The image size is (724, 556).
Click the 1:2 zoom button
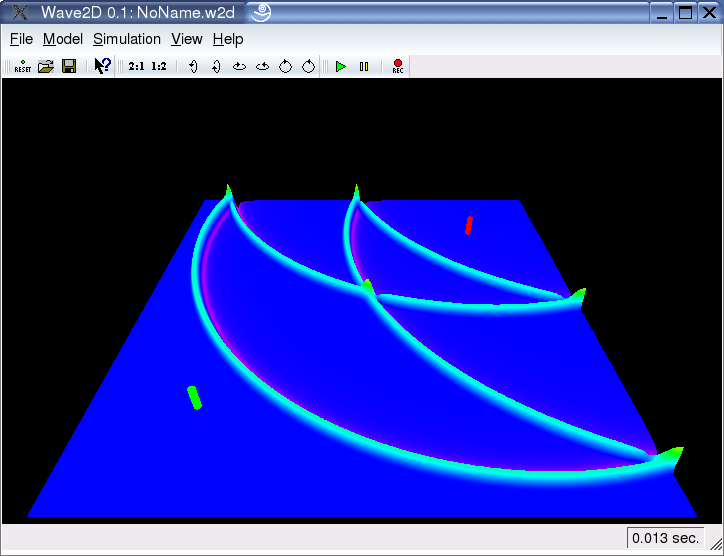159,66
